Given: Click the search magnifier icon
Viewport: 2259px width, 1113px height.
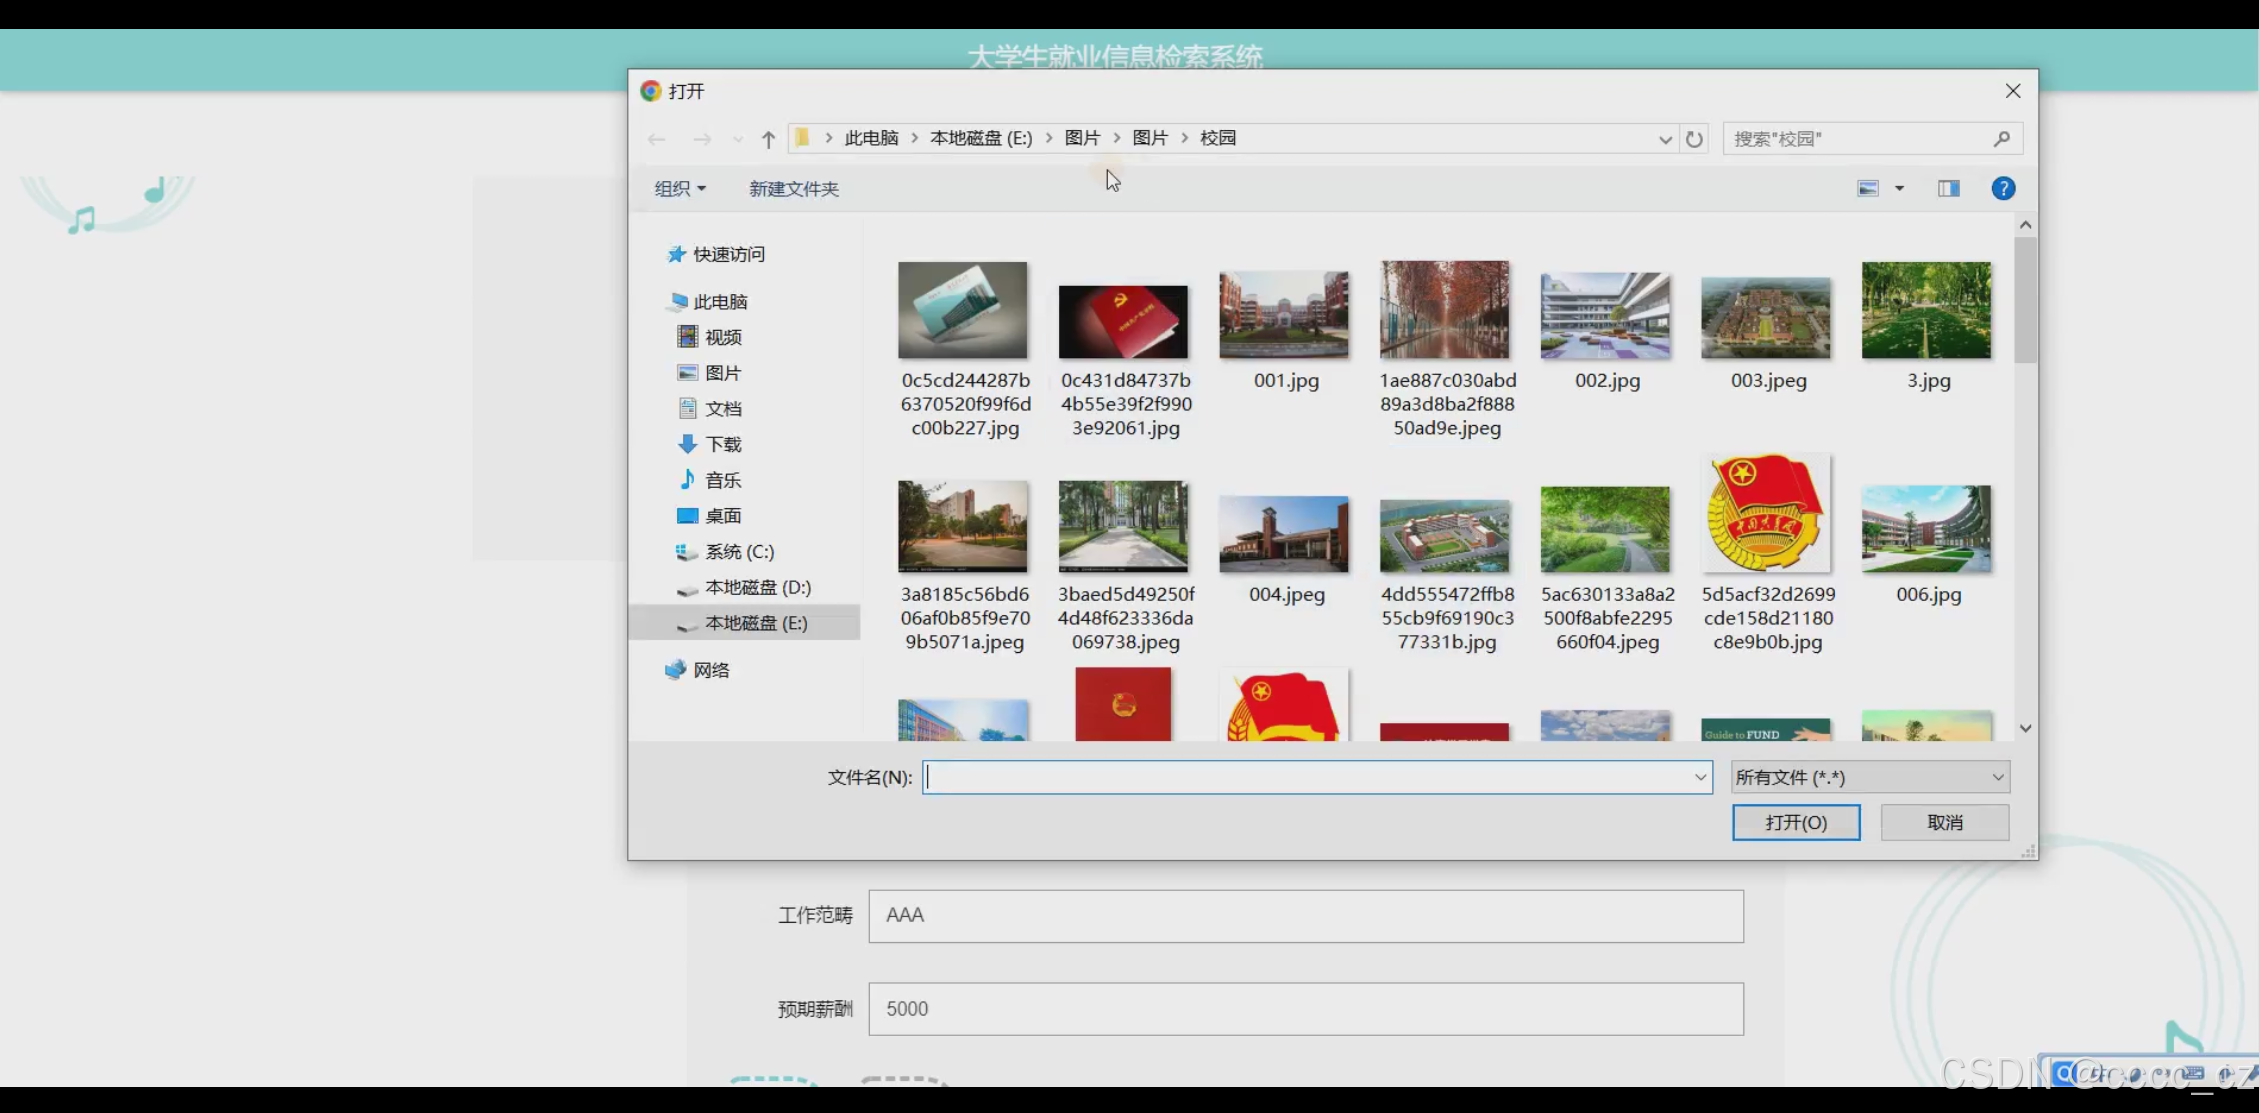Looking at the screenshot, I should click(2001, 139).
